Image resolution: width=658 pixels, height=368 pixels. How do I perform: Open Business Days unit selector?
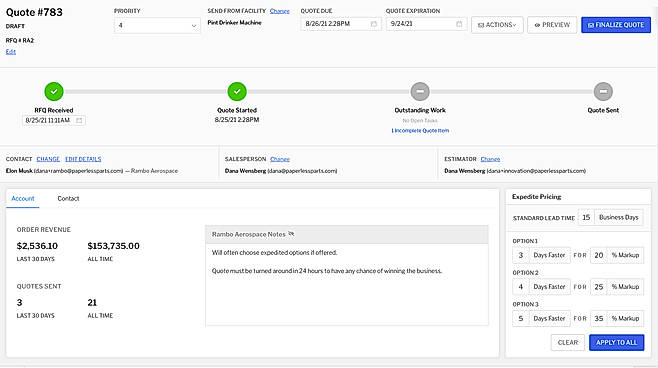click(x=619, y=217)
